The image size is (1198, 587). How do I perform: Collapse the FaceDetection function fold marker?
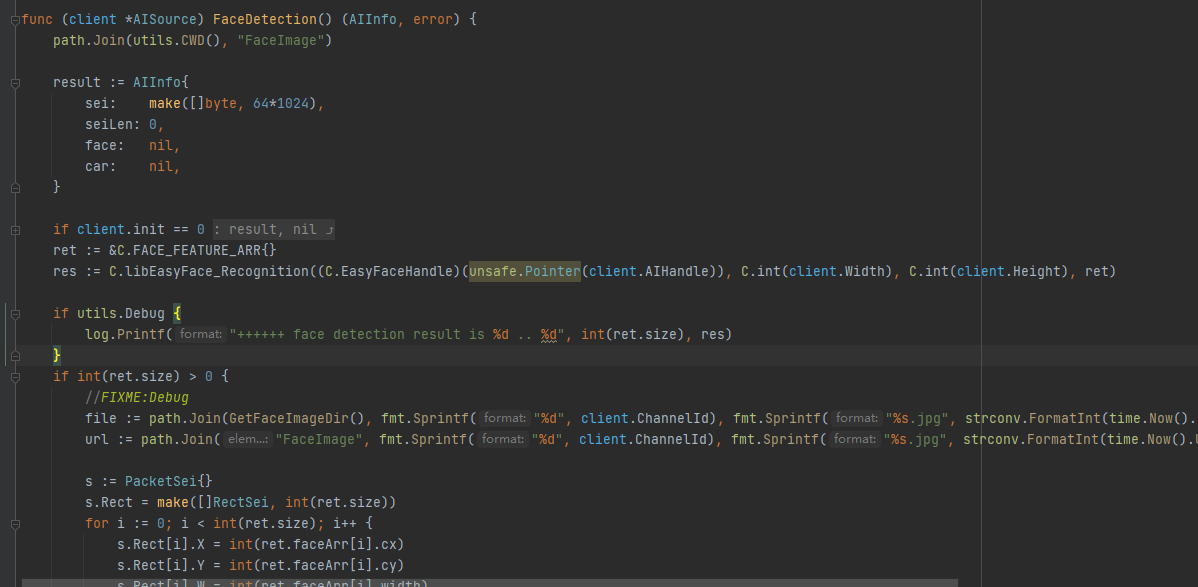click(15, 20)
